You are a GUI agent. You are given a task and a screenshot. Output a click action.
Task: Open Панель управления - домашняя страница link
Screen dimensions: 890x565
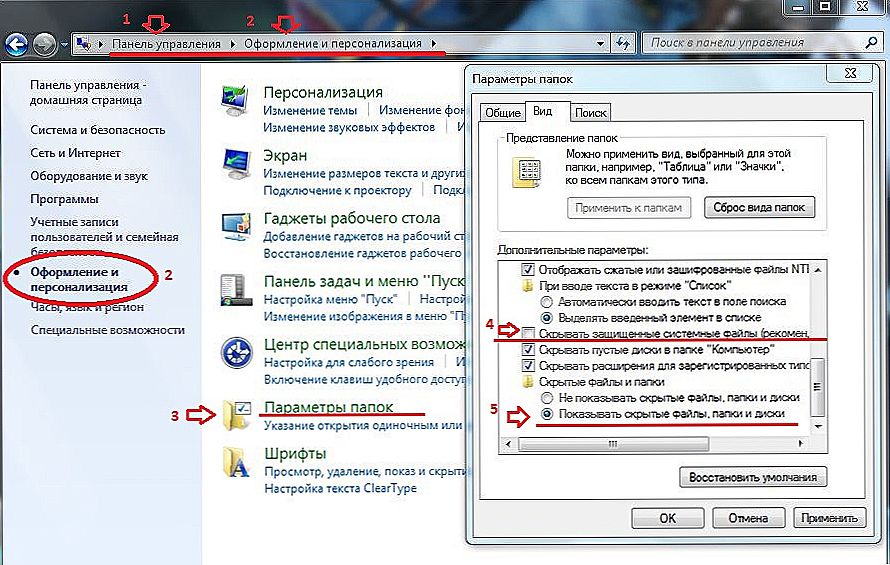pos(88,93)
